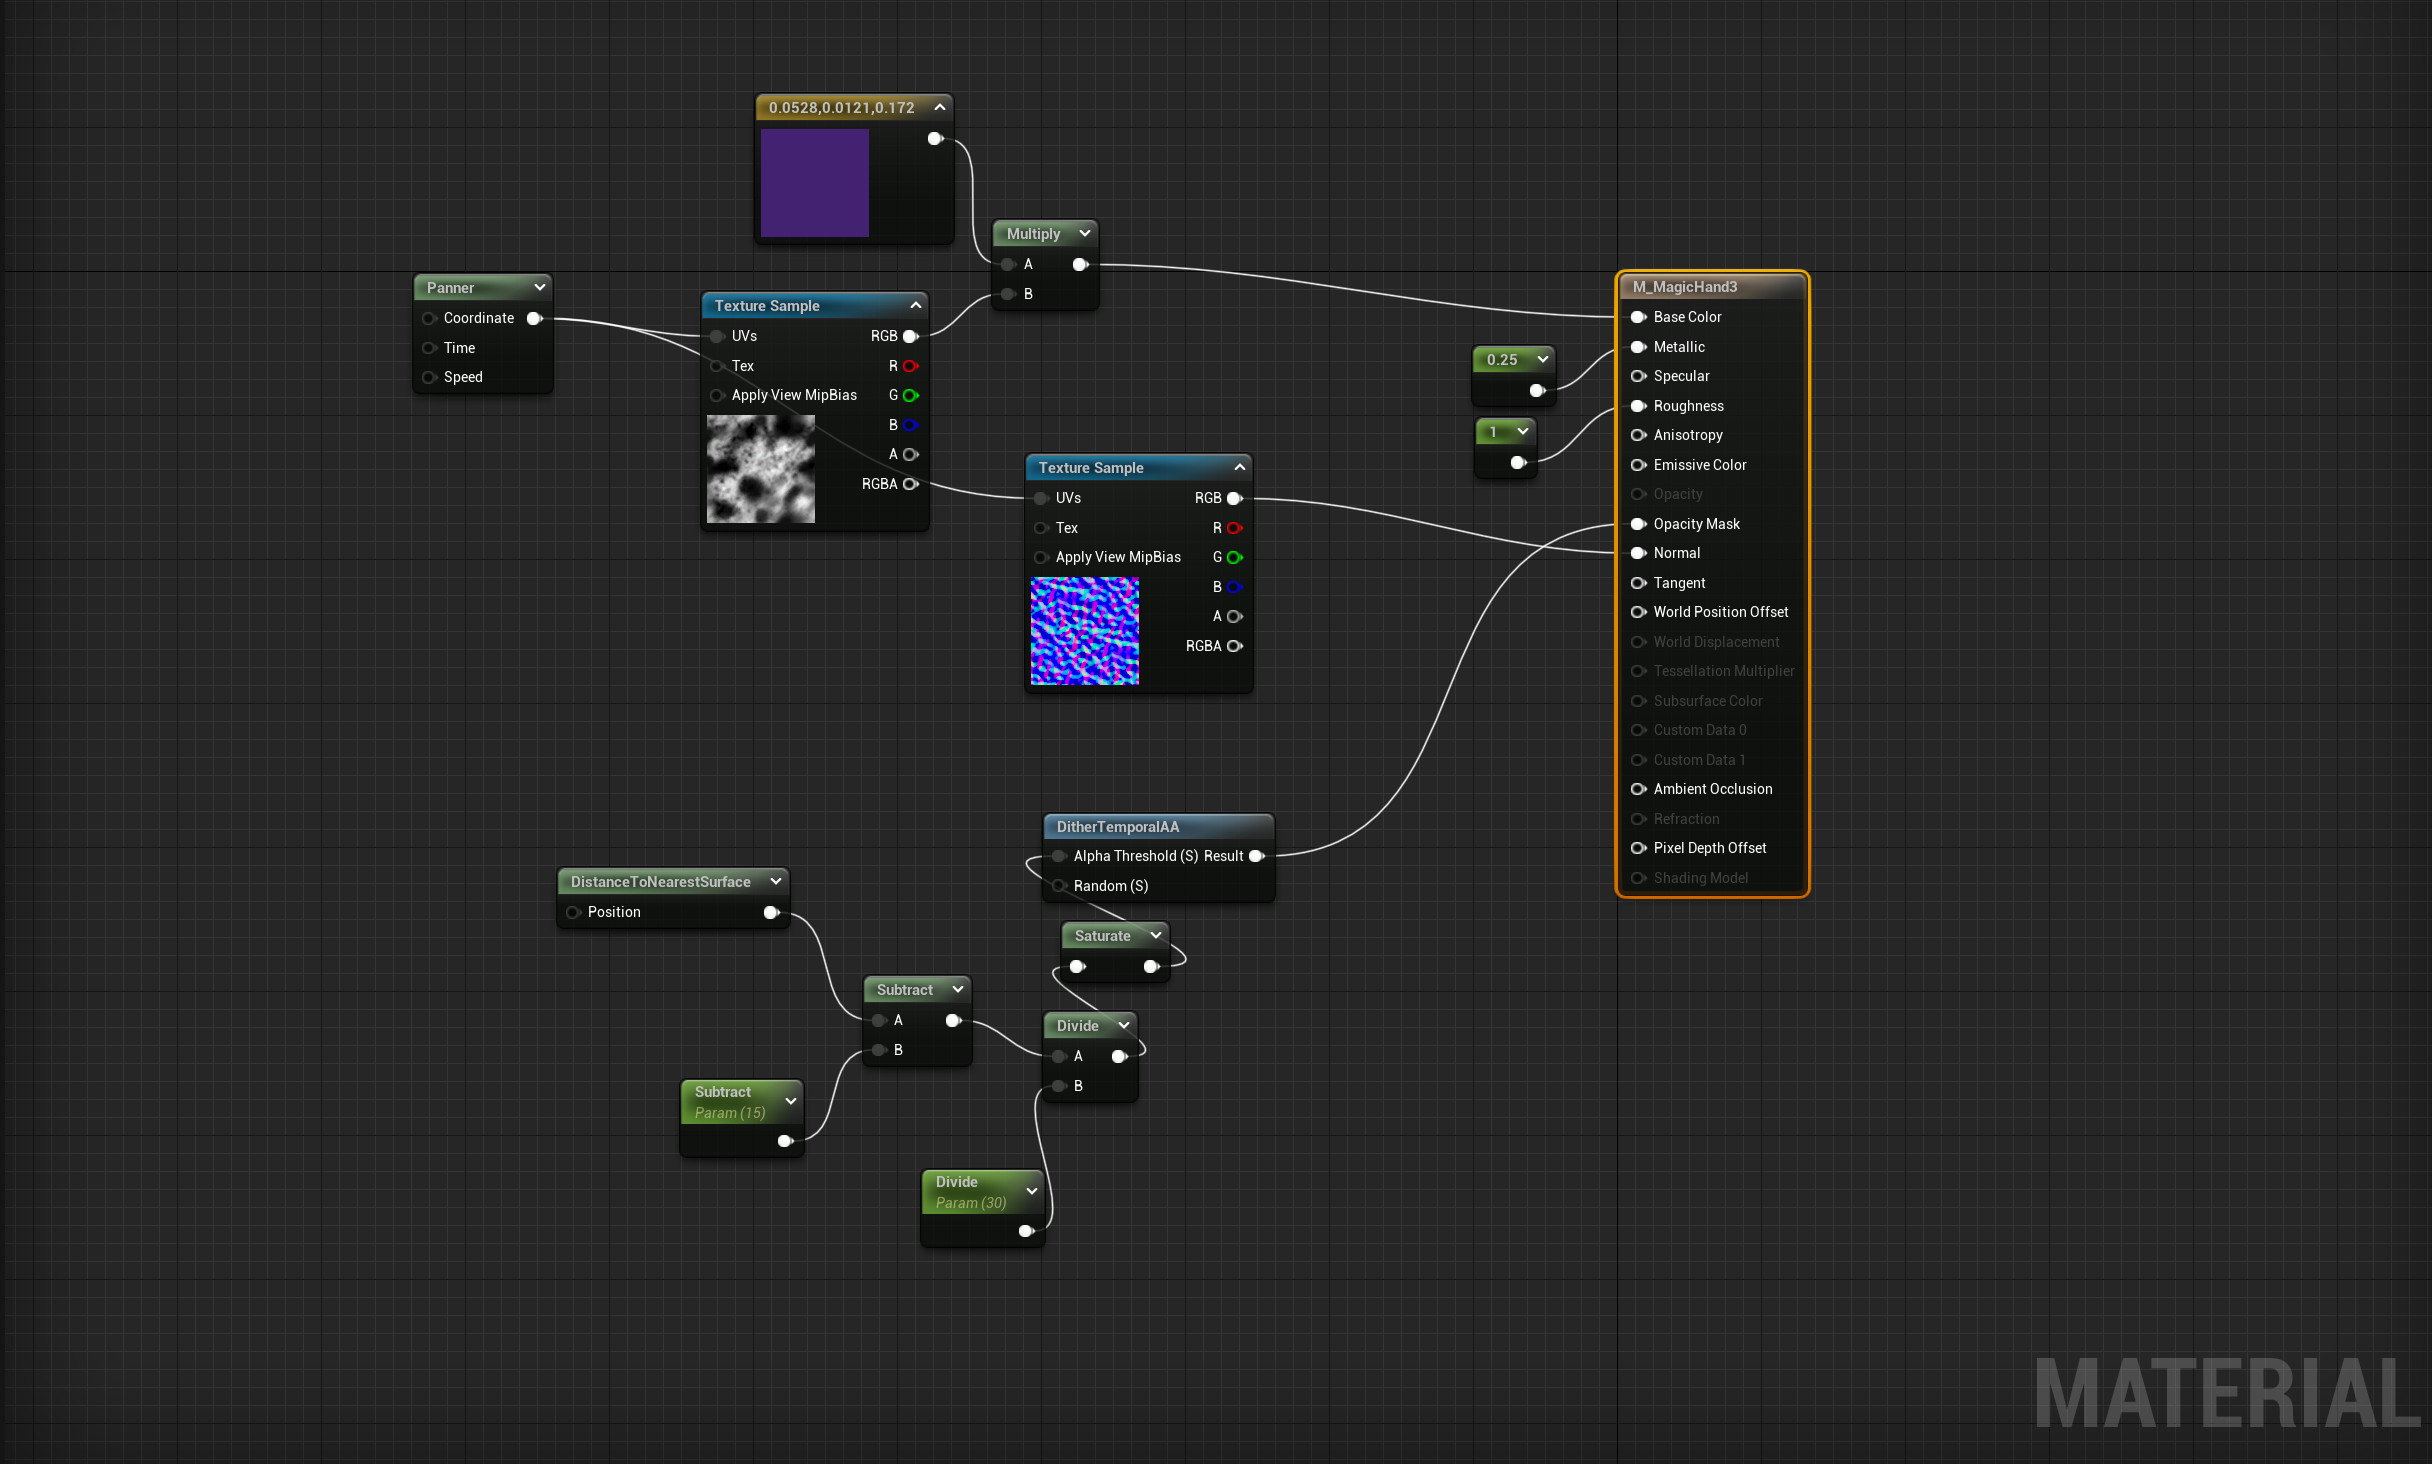Click DistanceToNearestSurface Position input pin
Screen dimensions: 2432x1464
pyautogui.click(x=573, y=912)
